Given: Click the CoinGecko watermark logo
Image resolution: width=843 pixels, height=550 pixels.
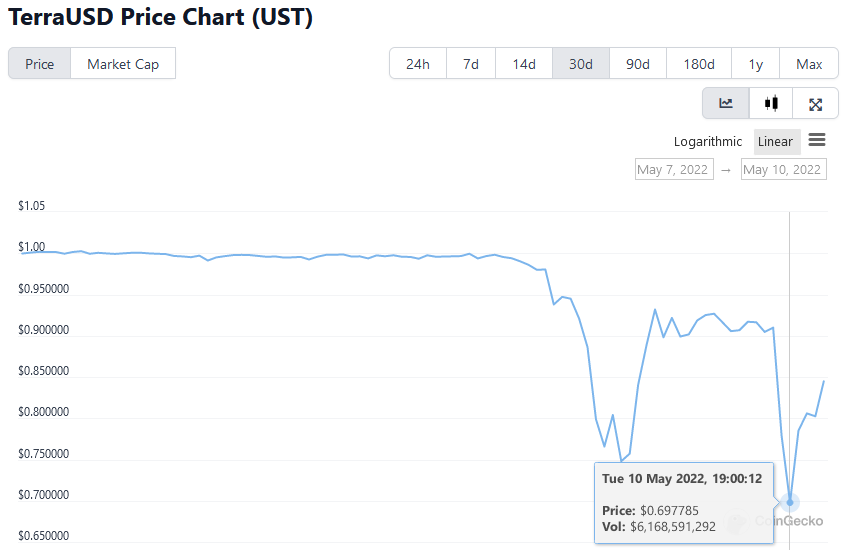Looking at the screenshot, I should click(x=778, y=521).
